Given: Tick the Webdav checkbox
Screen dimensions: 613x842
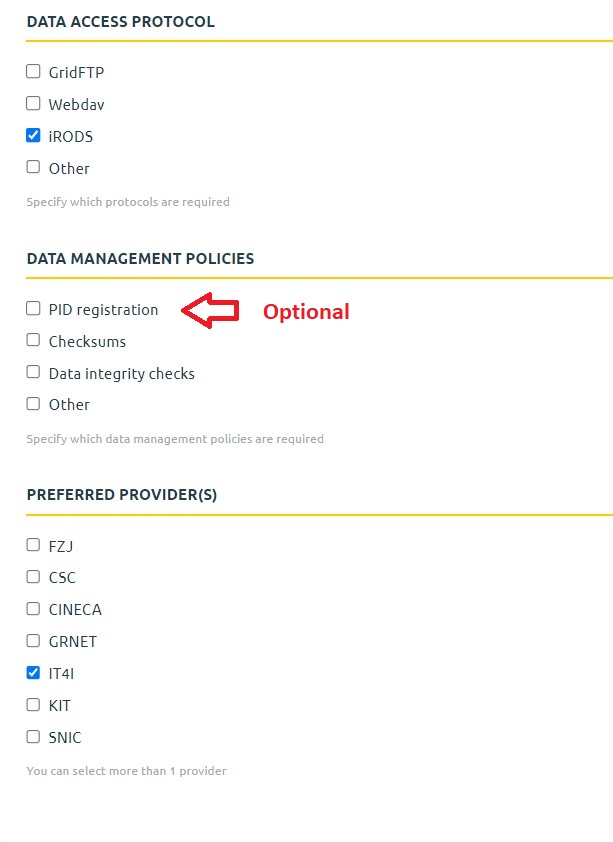Looking at the screenshot, I should tap(33, 104).
